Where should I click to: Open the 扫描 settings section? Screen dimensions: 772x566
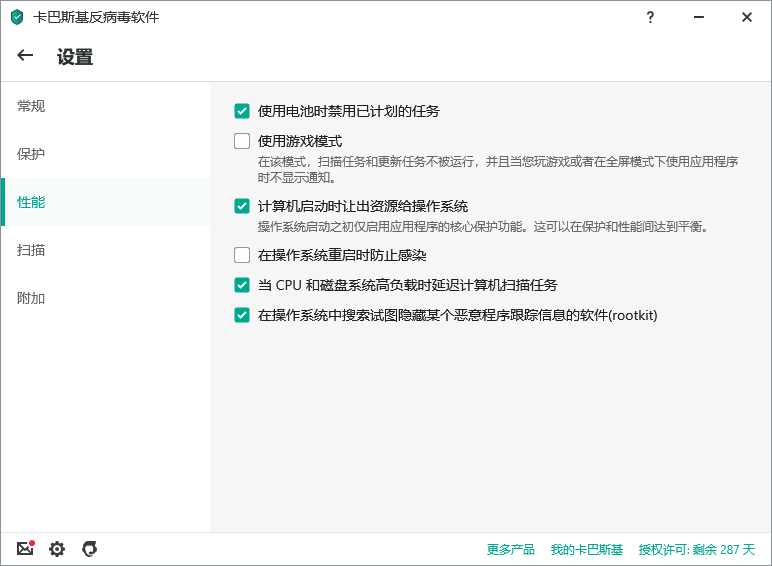coord(105,250)
